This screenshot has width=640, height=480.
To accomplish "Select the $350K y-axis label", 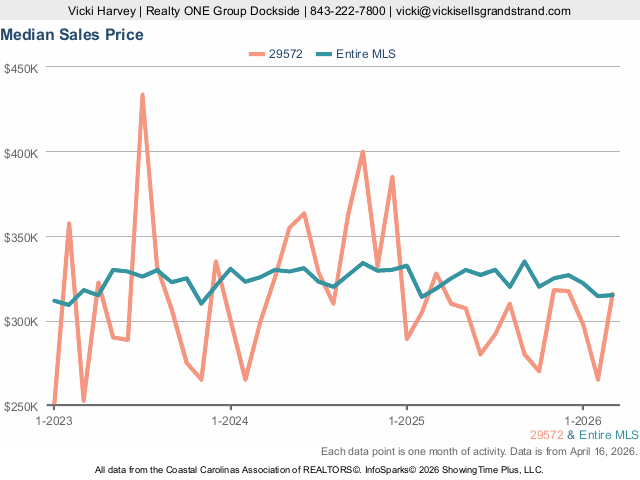I will point(21,238).
